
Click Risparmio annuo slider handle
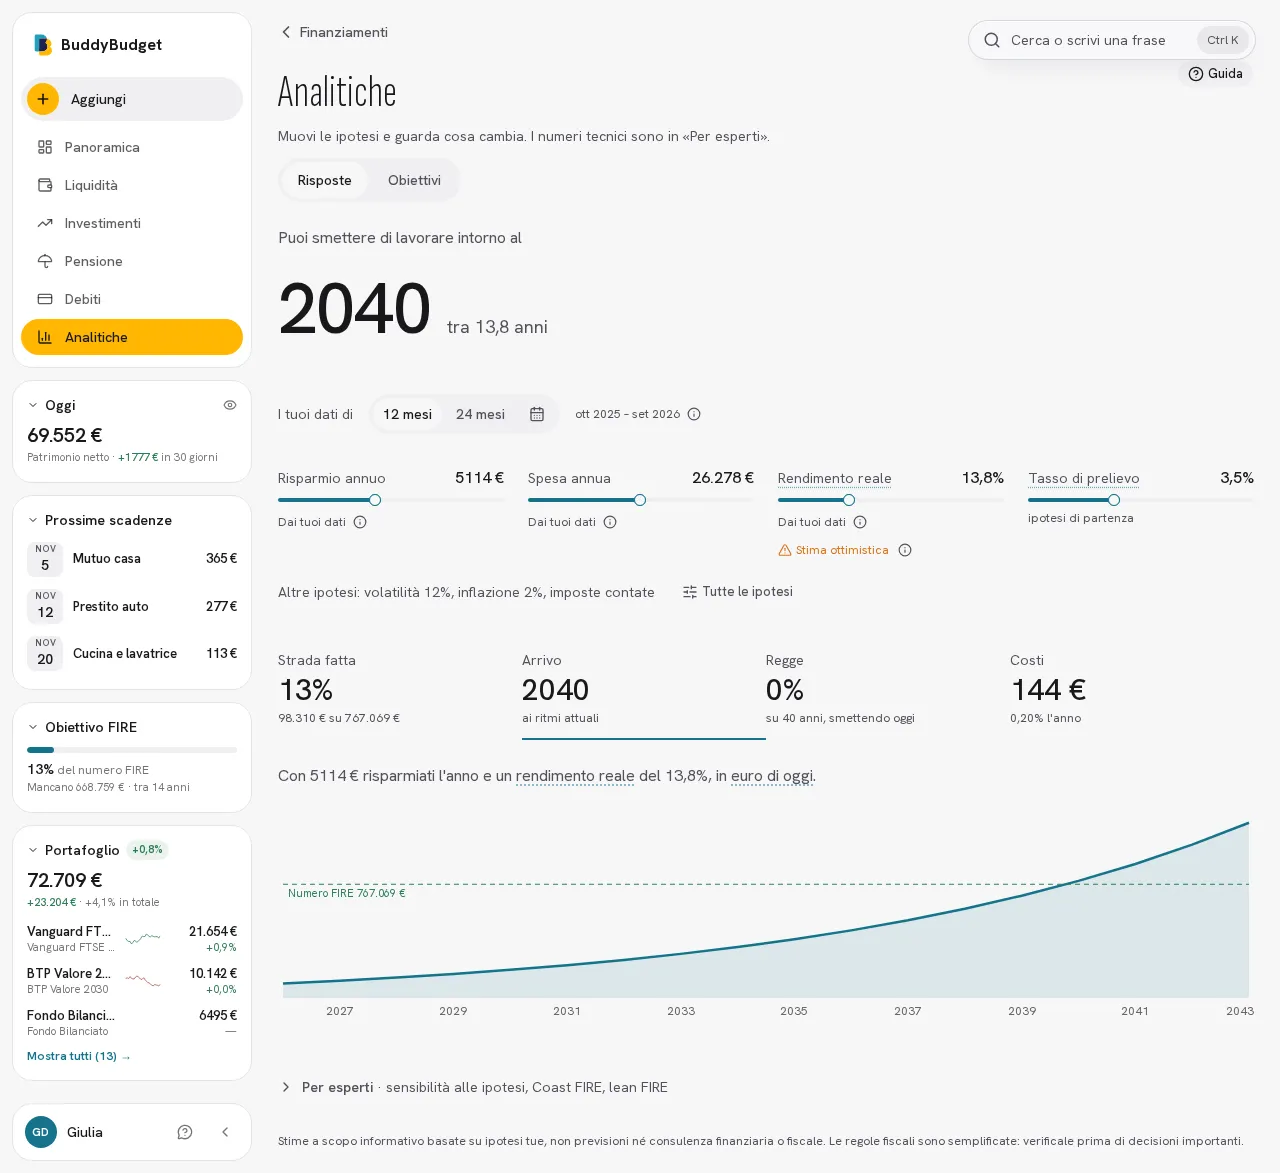pos(375,500)
